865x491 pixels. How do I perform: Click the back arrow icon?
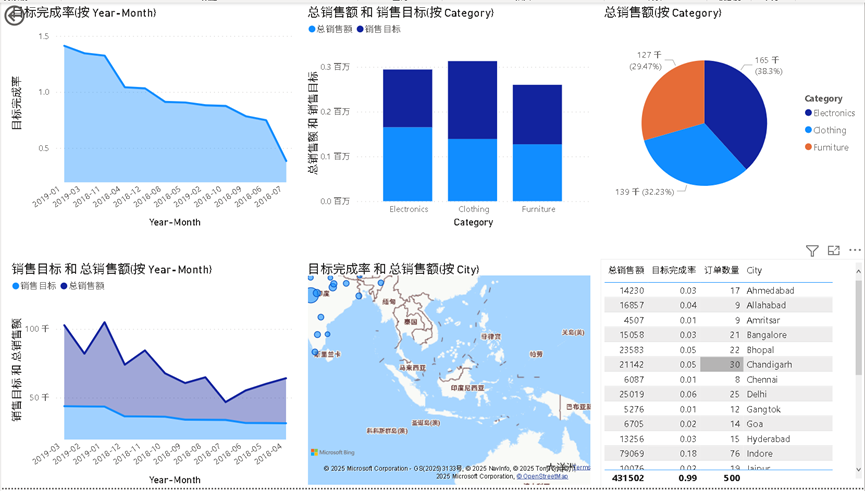click(x=12, y=17)
